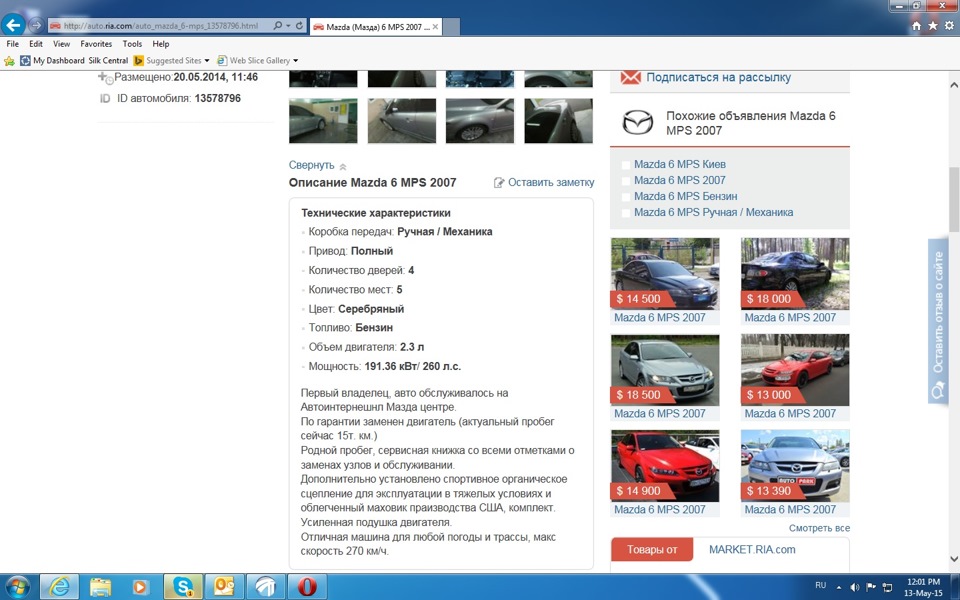Click the page vertical scrollbar thumb

coord(954,199)
